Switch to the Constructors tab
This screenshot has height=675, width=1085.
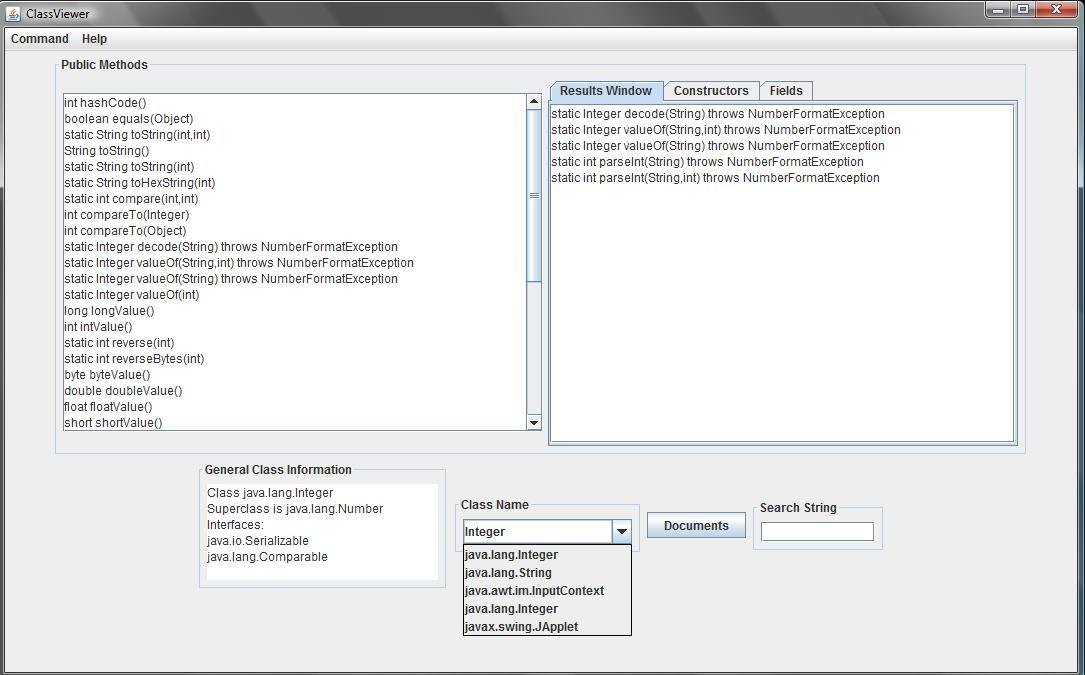711,90
